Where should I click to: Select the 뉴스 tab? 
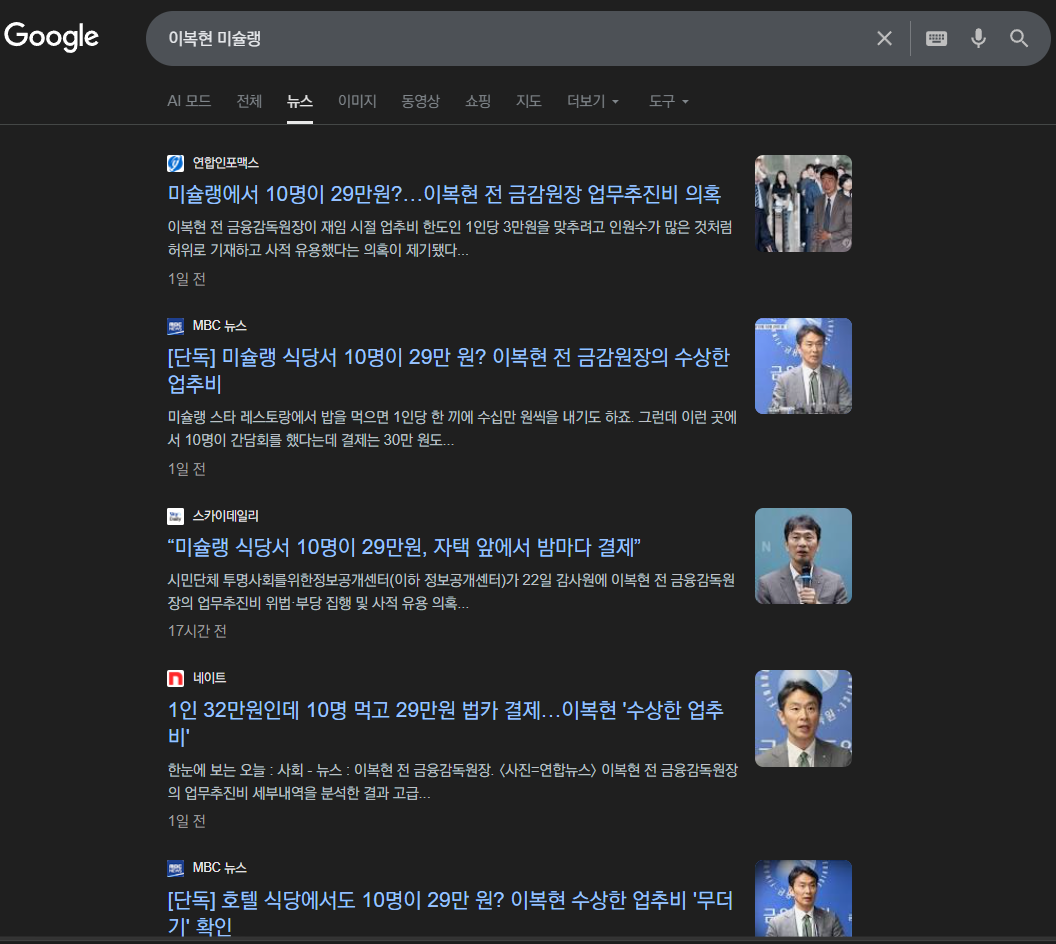[300, 101]
